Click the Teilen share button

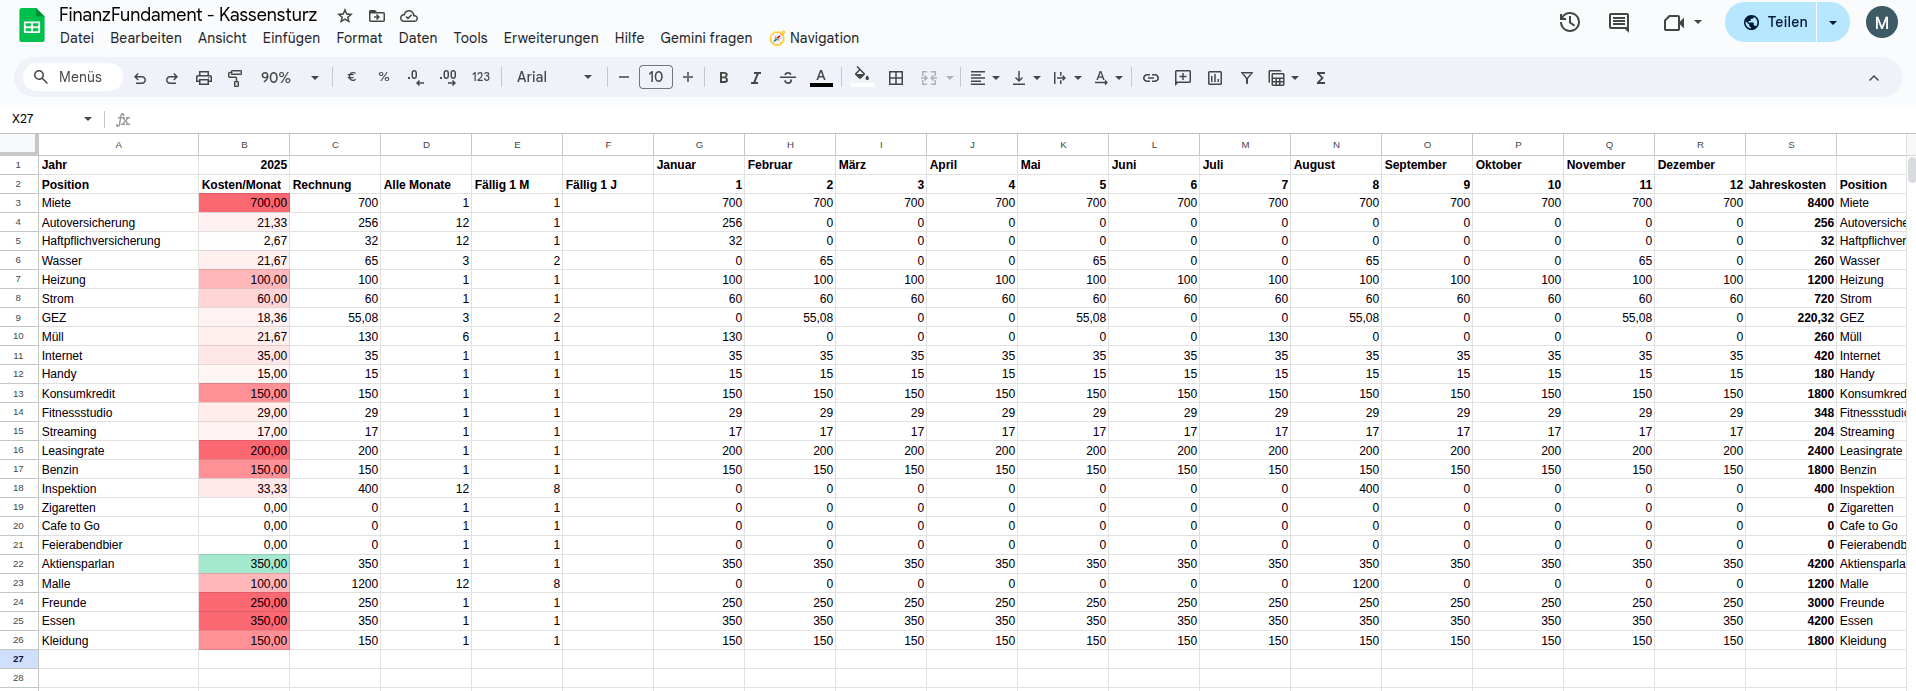tap(1774, 22)
